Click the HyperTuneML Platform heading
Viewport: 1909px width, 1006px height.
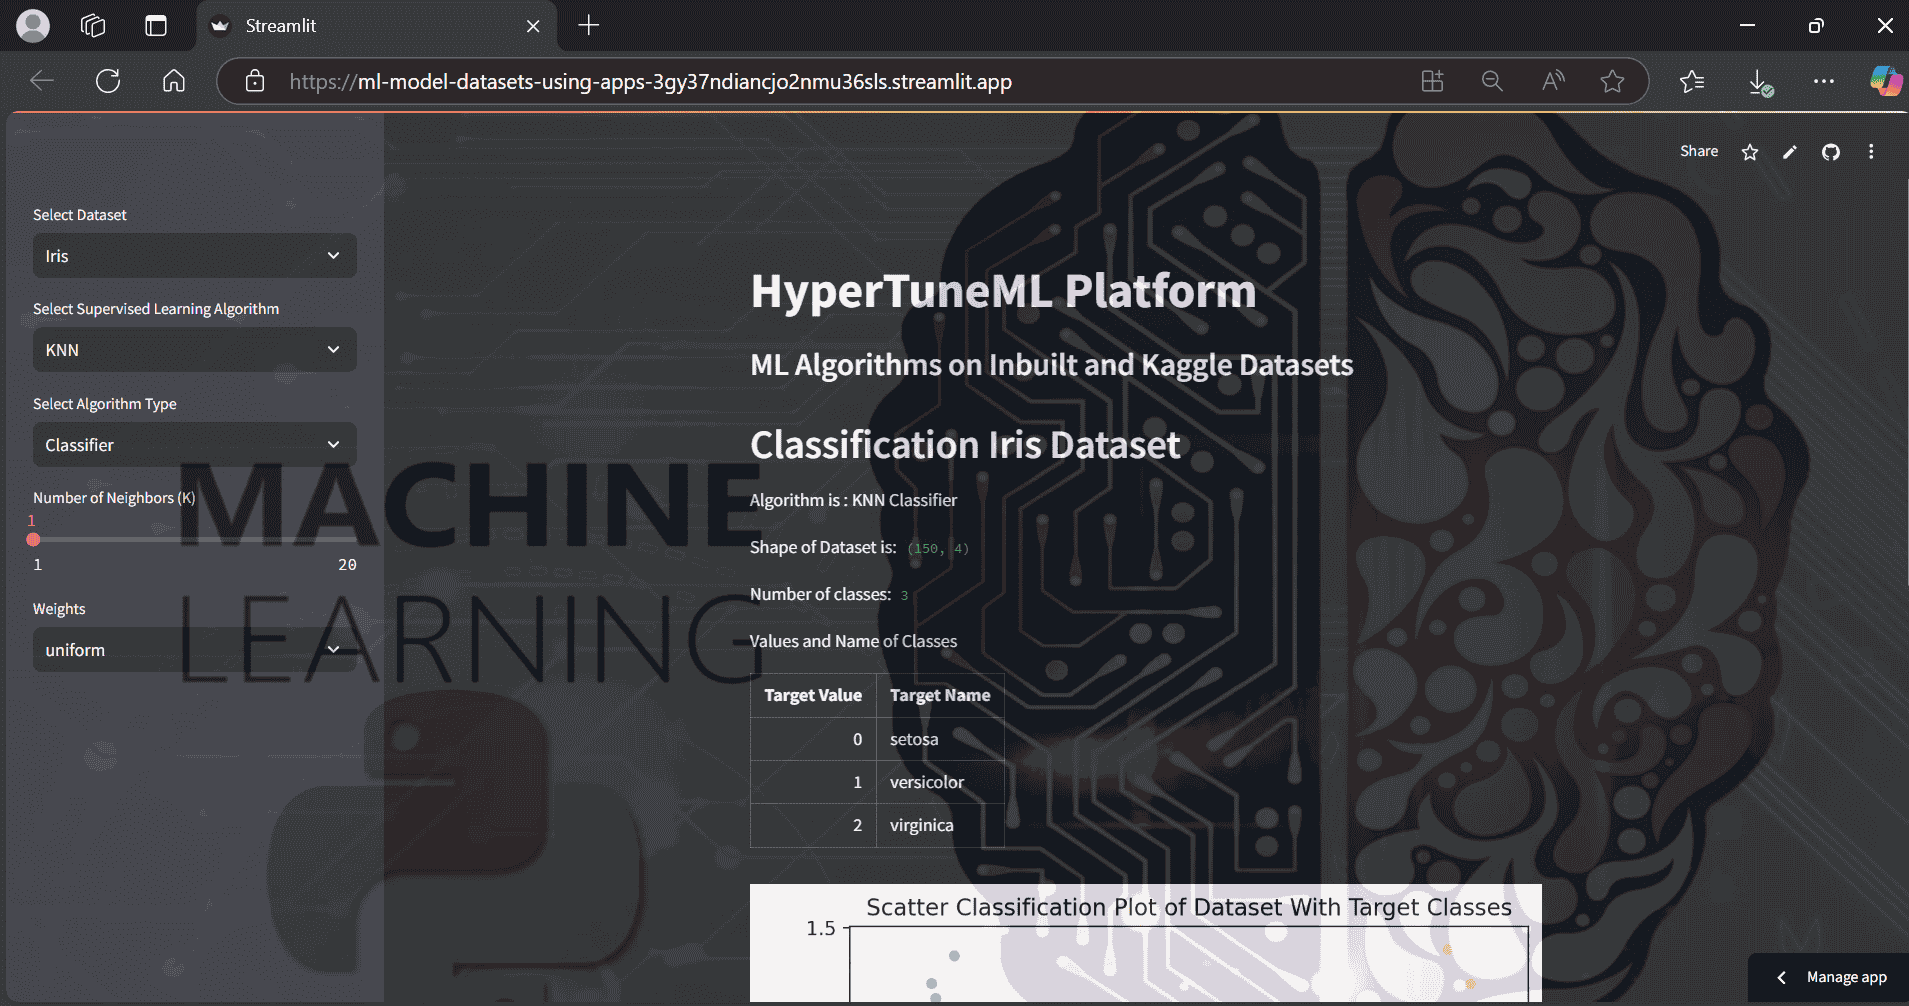[x=1003, y=291]
